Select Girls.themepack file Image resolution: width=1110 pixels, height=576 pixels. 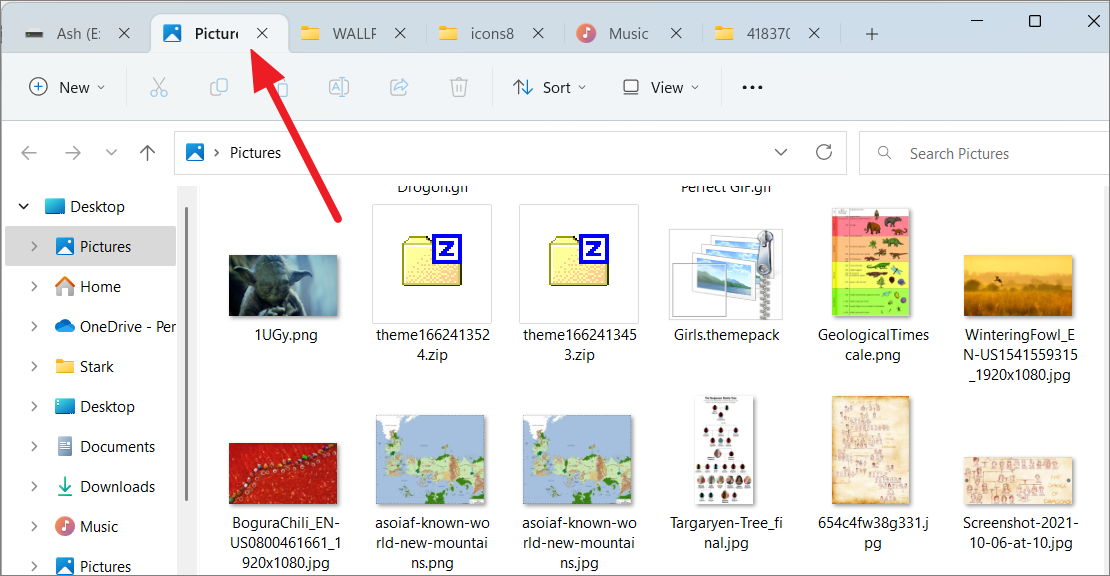(726, 286)
